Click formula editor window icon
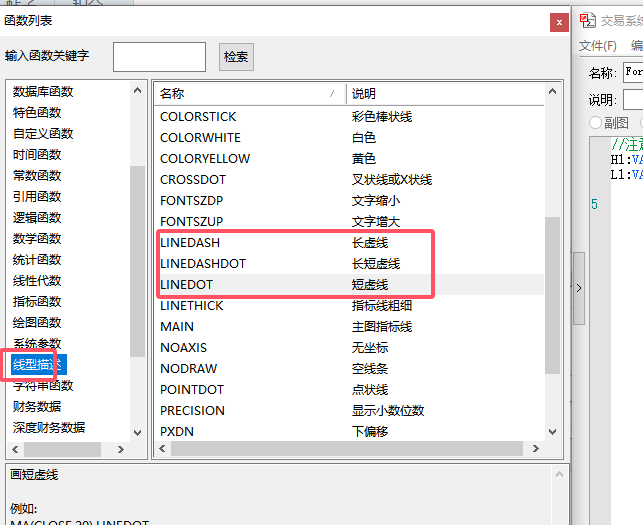 tap(588, 20)
